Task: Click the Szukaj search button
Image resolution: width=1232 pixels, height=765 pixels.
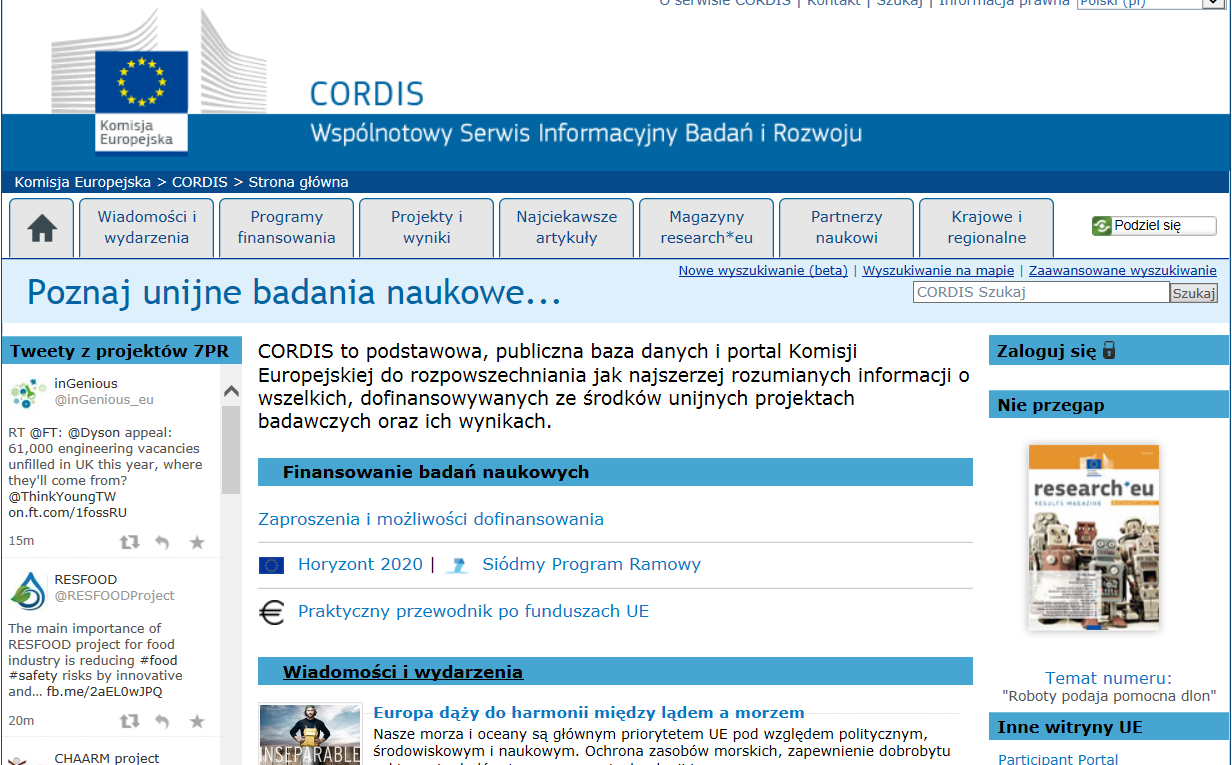Action: click(x=1194, y=293)
